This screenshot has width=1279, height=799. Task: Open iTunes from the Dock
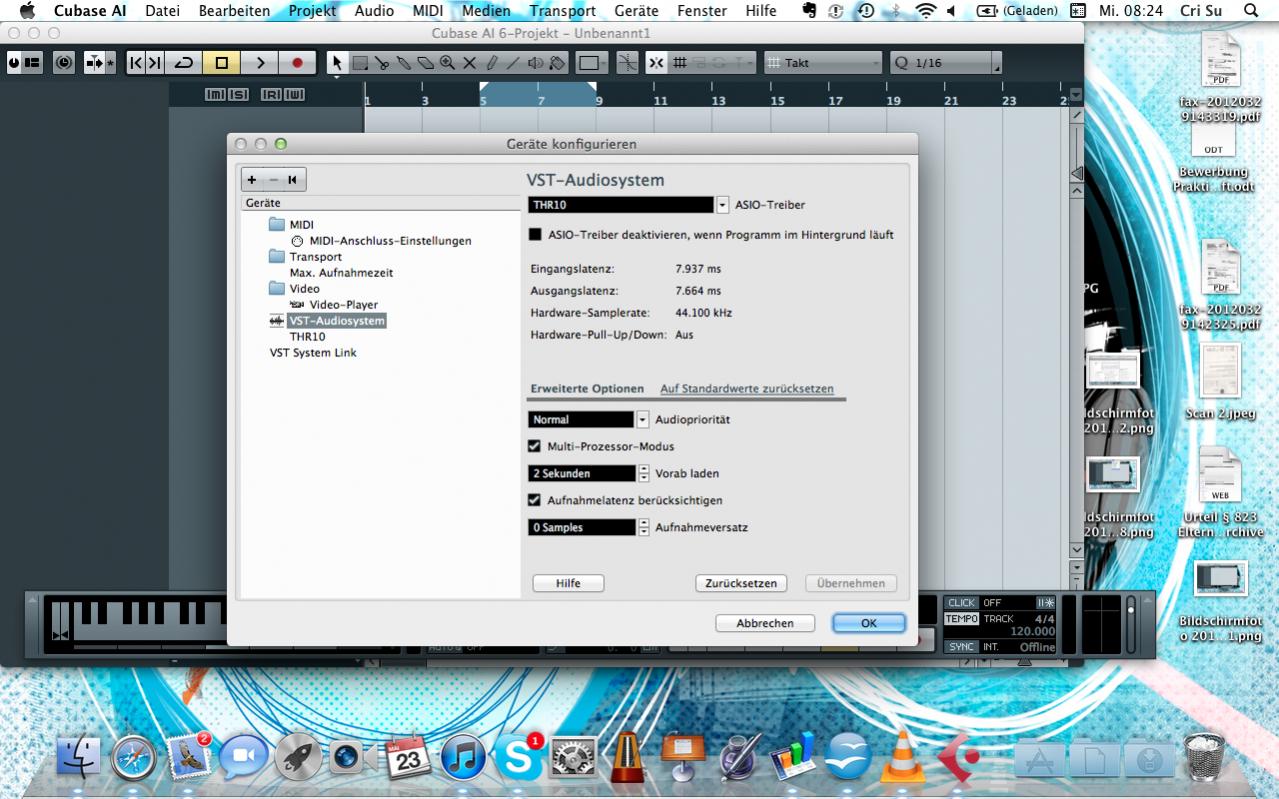(464, 757)
